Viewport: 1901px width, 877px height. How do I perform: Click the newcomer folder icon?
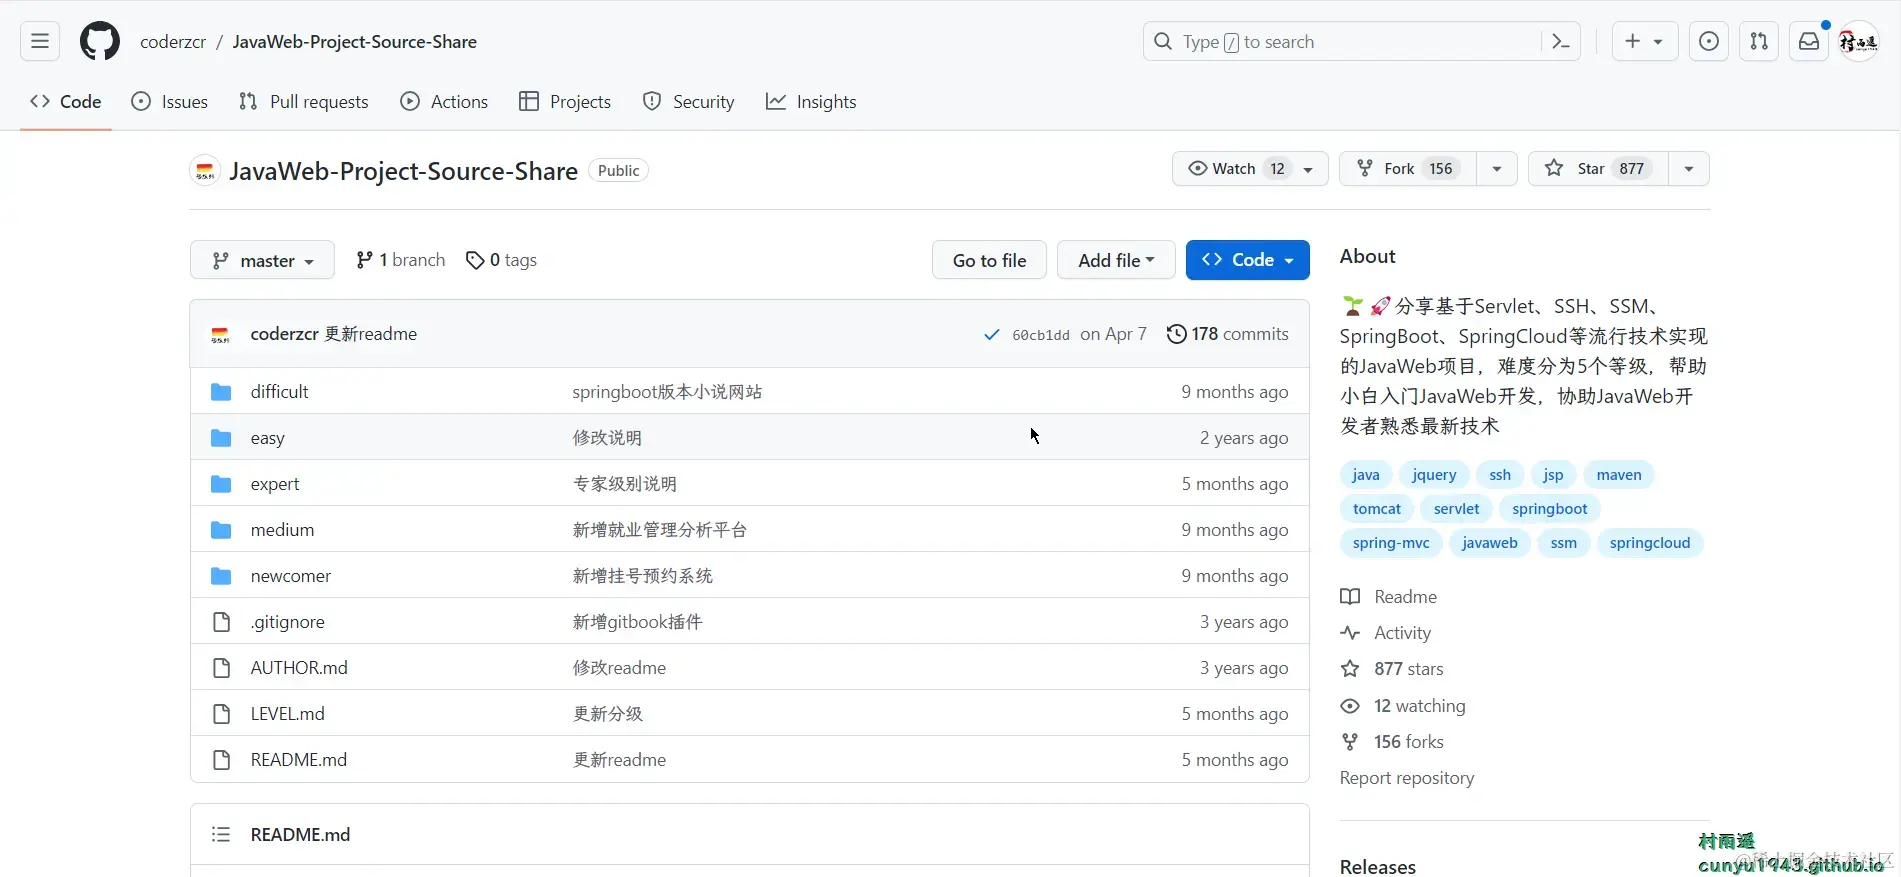(221, 576)
